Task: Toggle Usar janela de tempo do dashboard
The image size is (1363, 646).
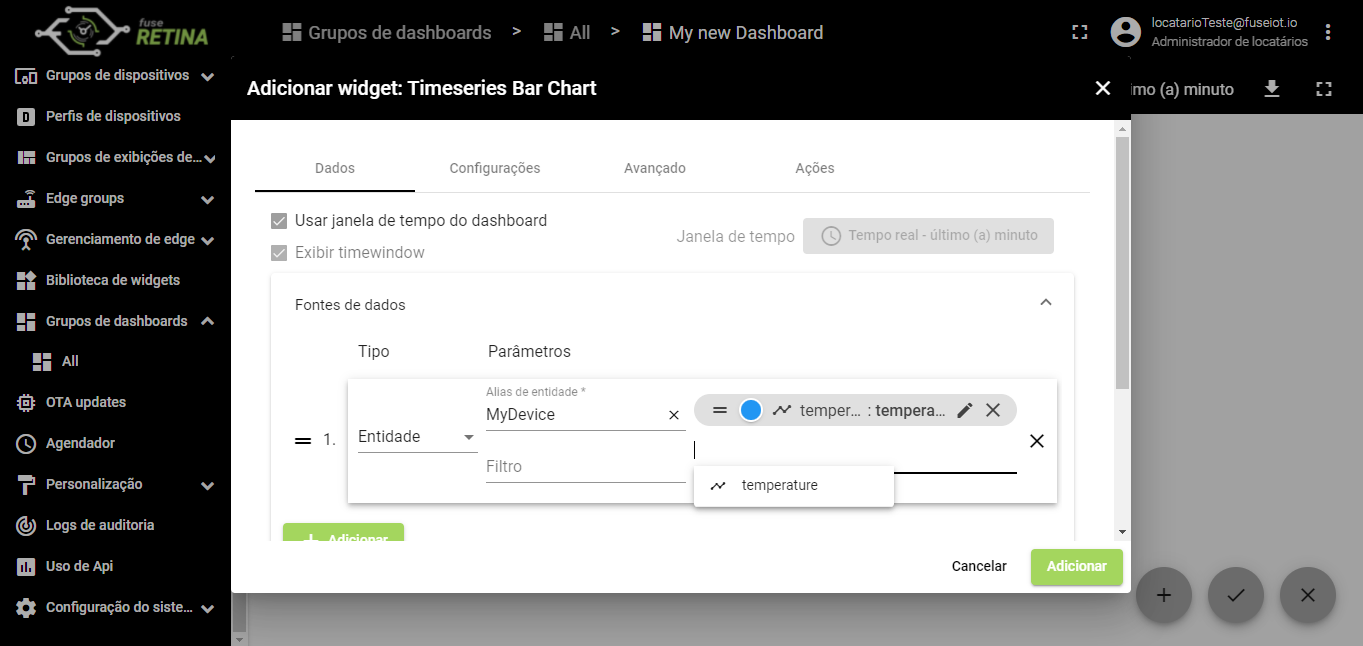Action: (280, 221)
